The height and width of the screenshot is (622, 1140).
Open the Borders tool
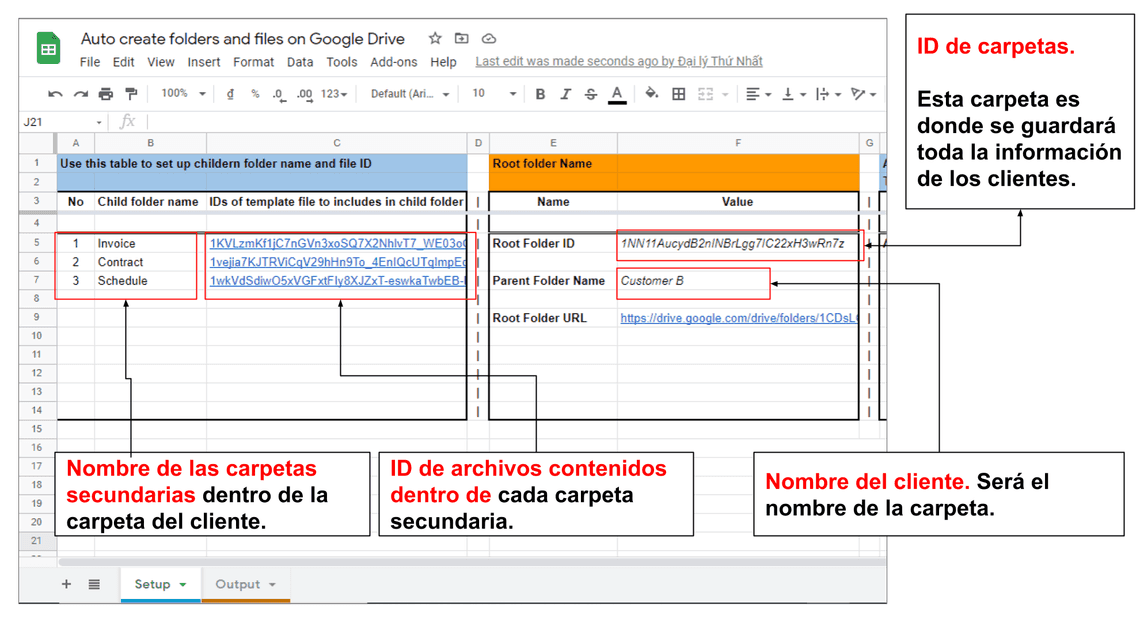pyautogui.click(x=678, y=94)
